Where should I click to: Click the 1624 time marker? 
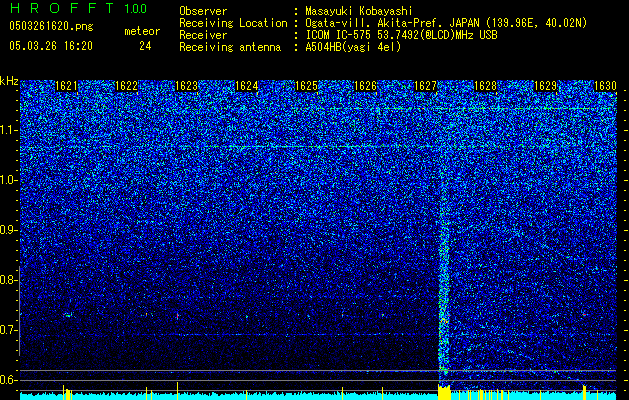[x=246, y=86]
